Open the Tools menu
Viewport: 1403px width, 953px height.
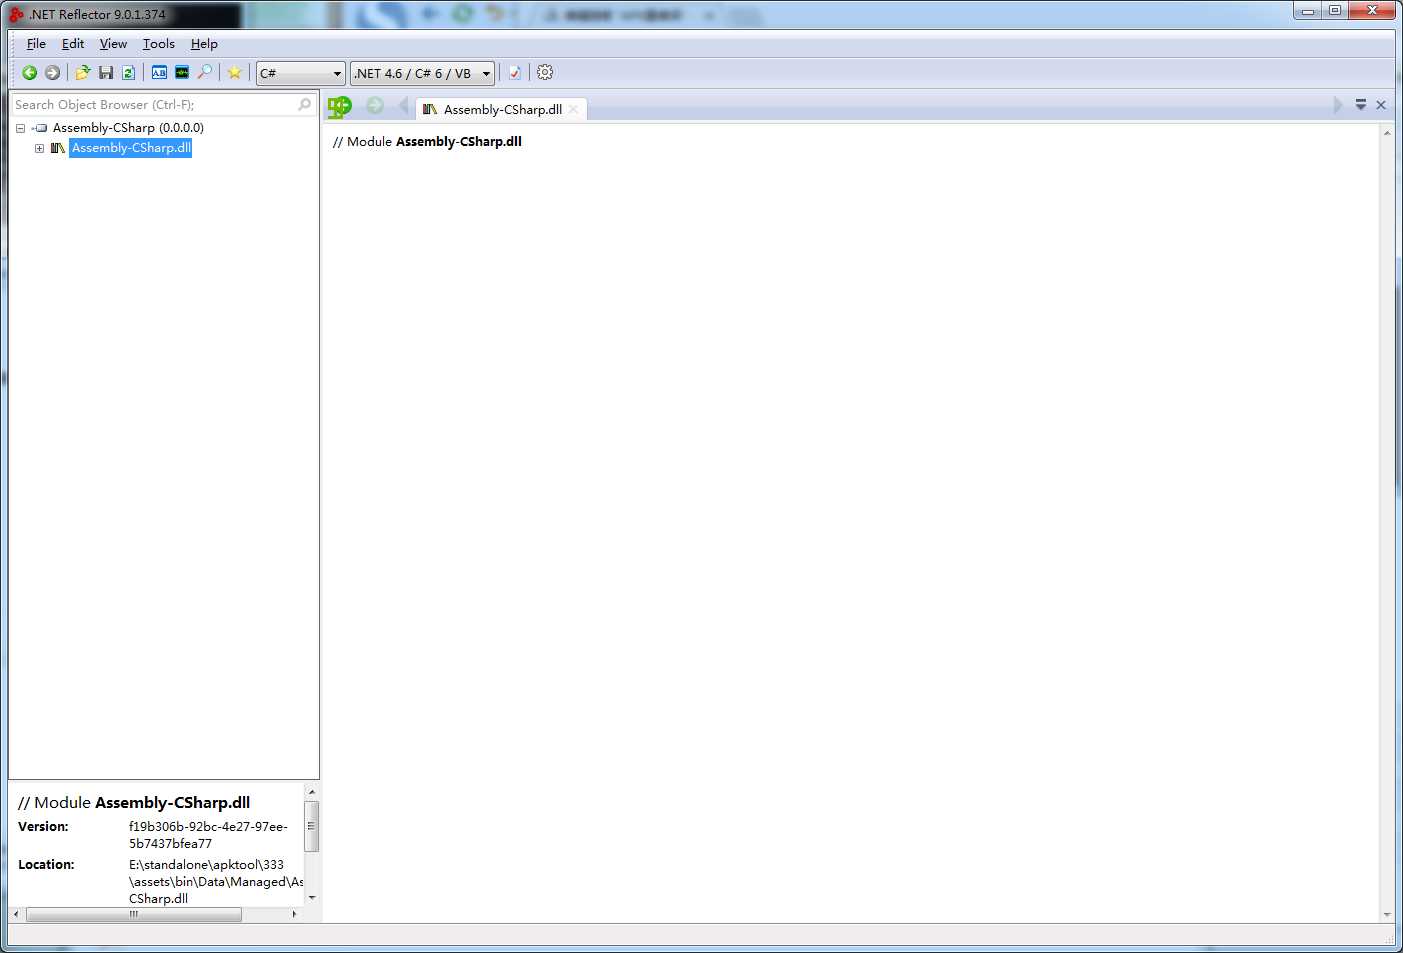coord(158,44)
